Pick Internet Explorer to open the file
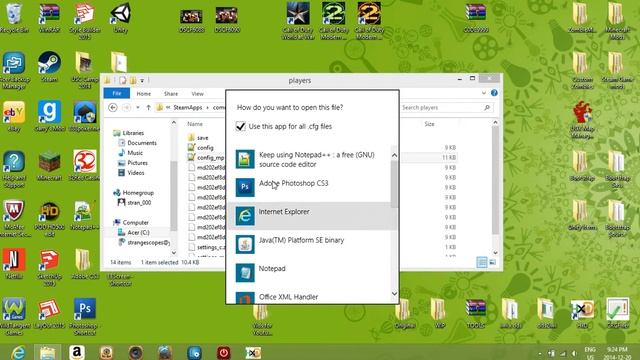The image size is (640, 360). 313,216
